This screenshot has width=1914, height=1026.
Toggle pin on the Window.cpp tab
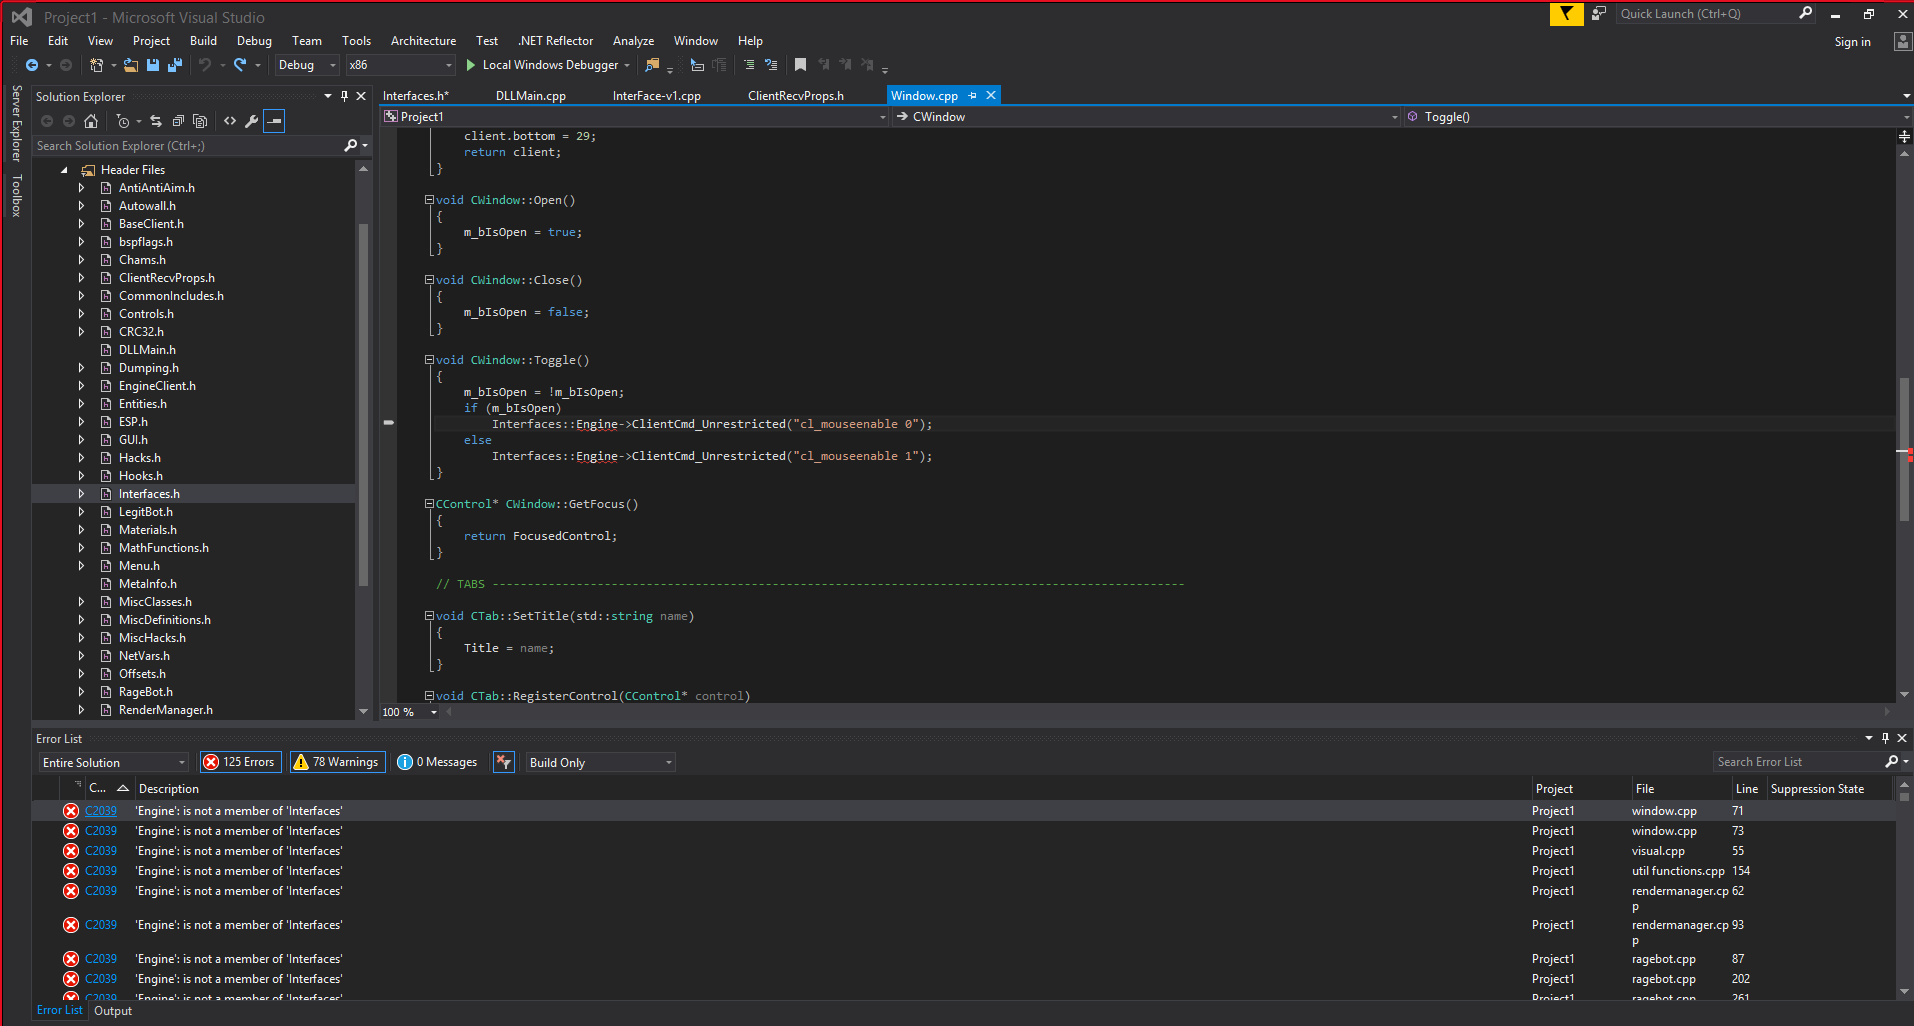point(973,96)
